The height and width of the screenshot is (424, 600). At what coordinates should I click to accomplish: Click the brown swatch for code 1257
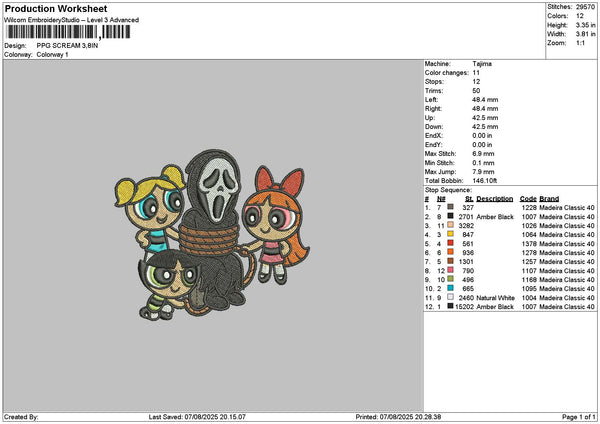(450, 261)
